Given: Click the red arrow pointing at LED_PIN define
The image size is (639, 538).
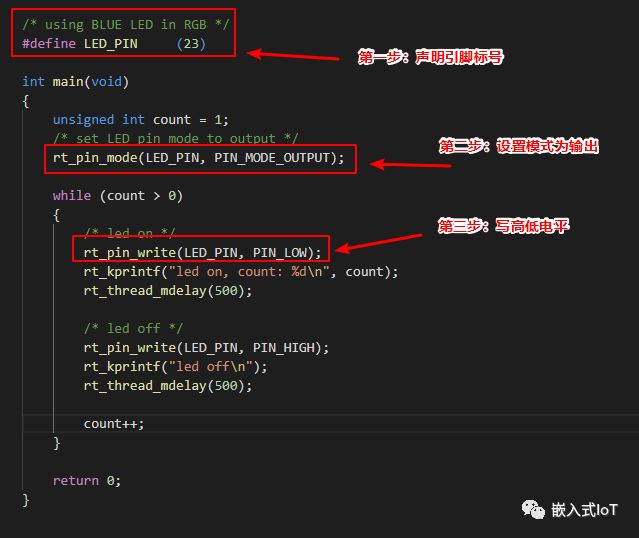Looking at the screenshot, I should pyautogui.click(x=296, y=55).
